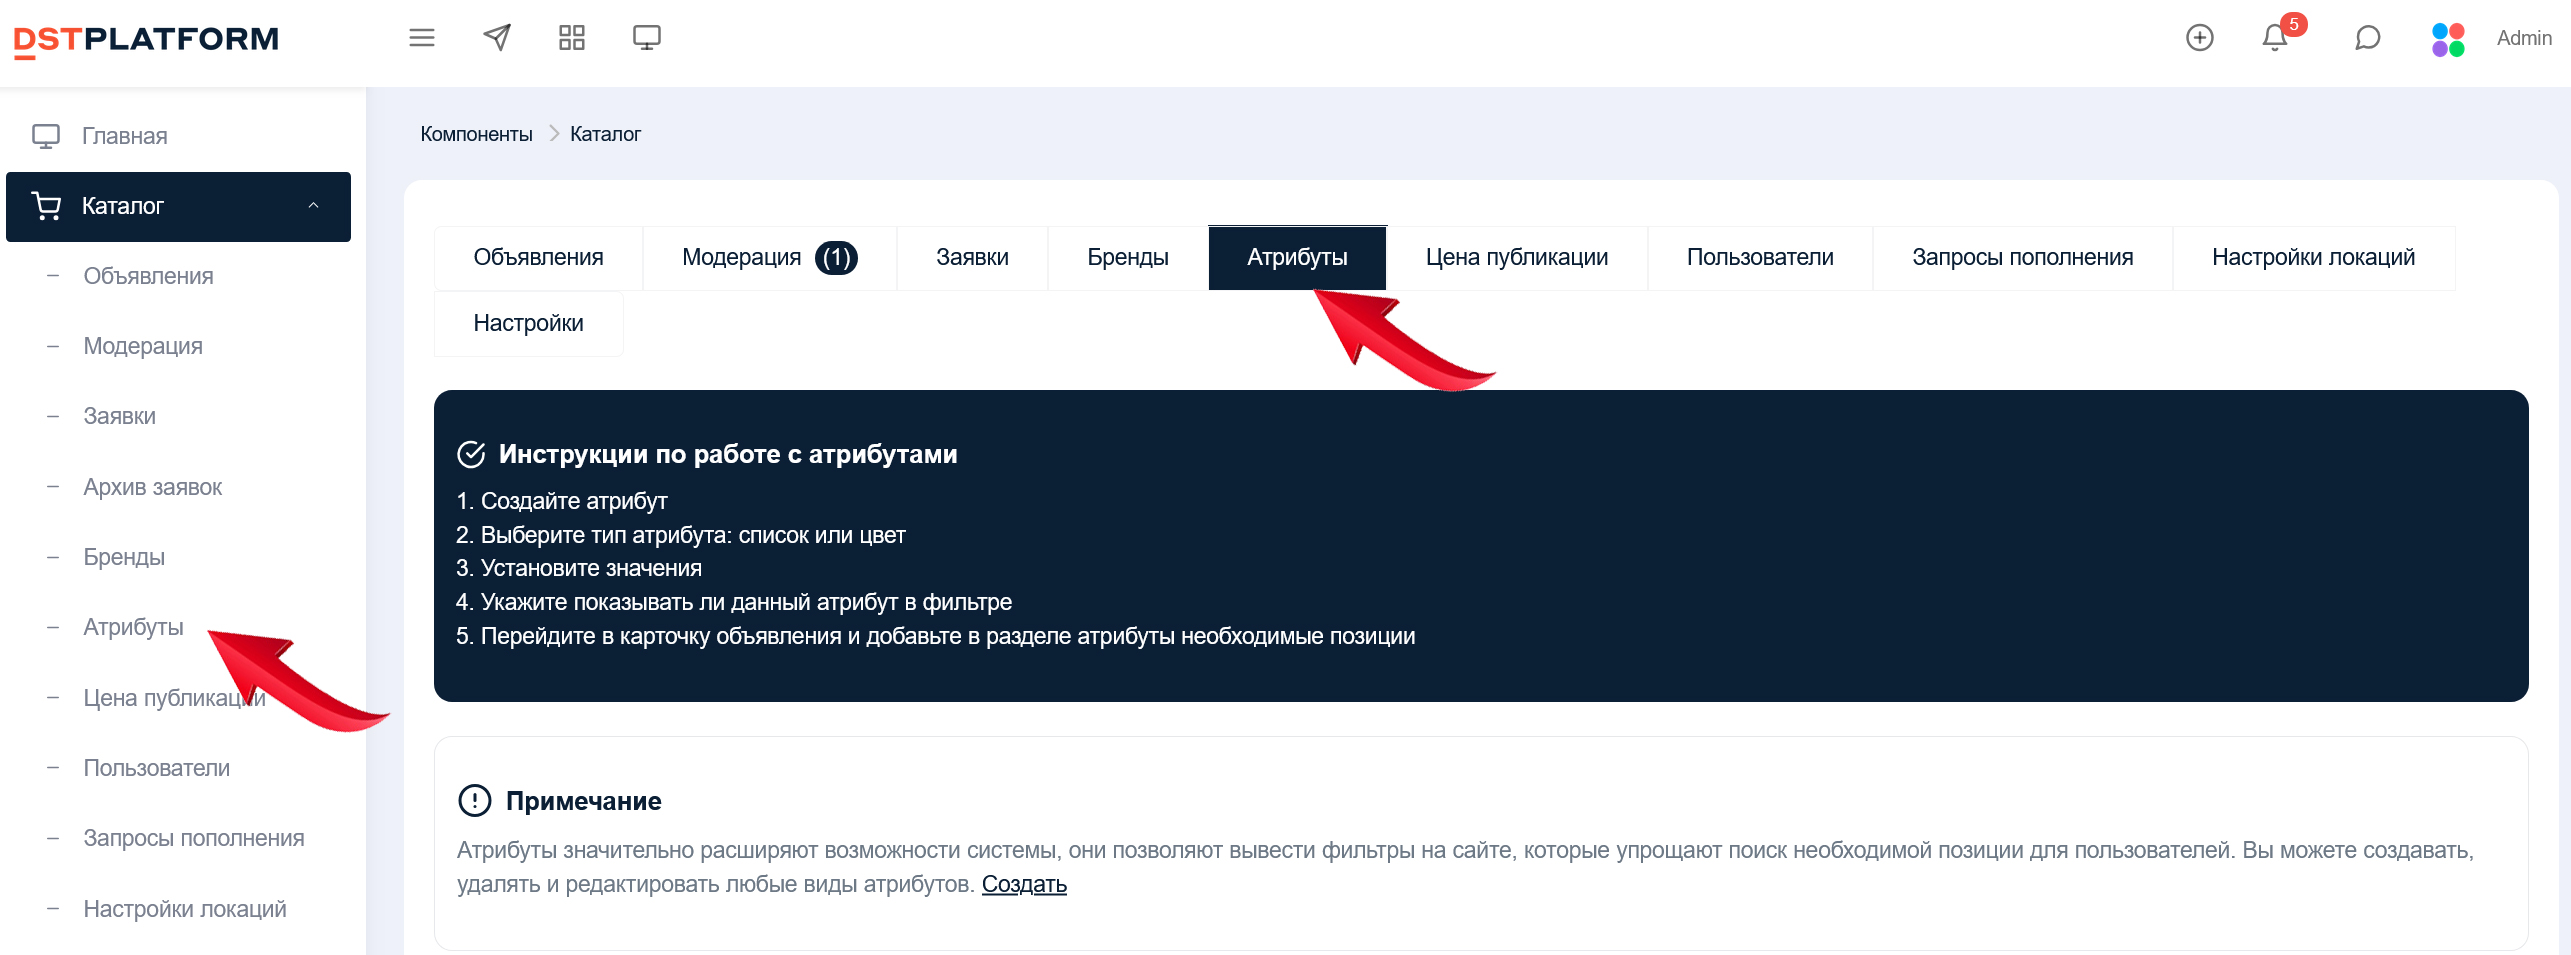Click the monitor icon in top toolbar
Screen dimensions: 2571x955
tap(646, 38)
